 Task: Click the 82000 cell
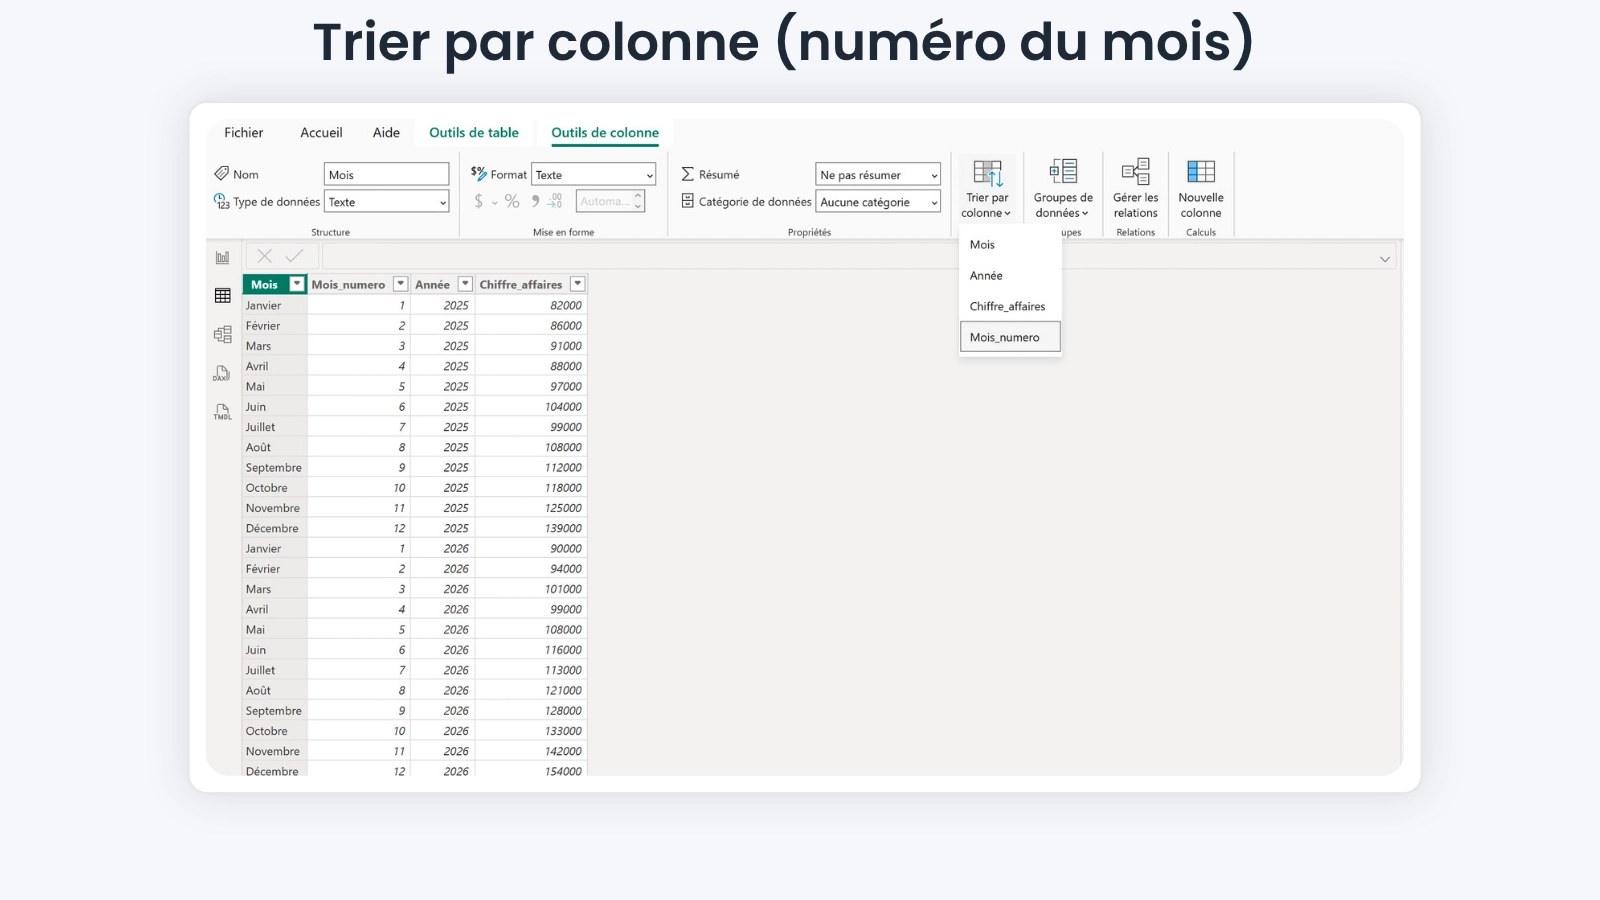(531, 306)
